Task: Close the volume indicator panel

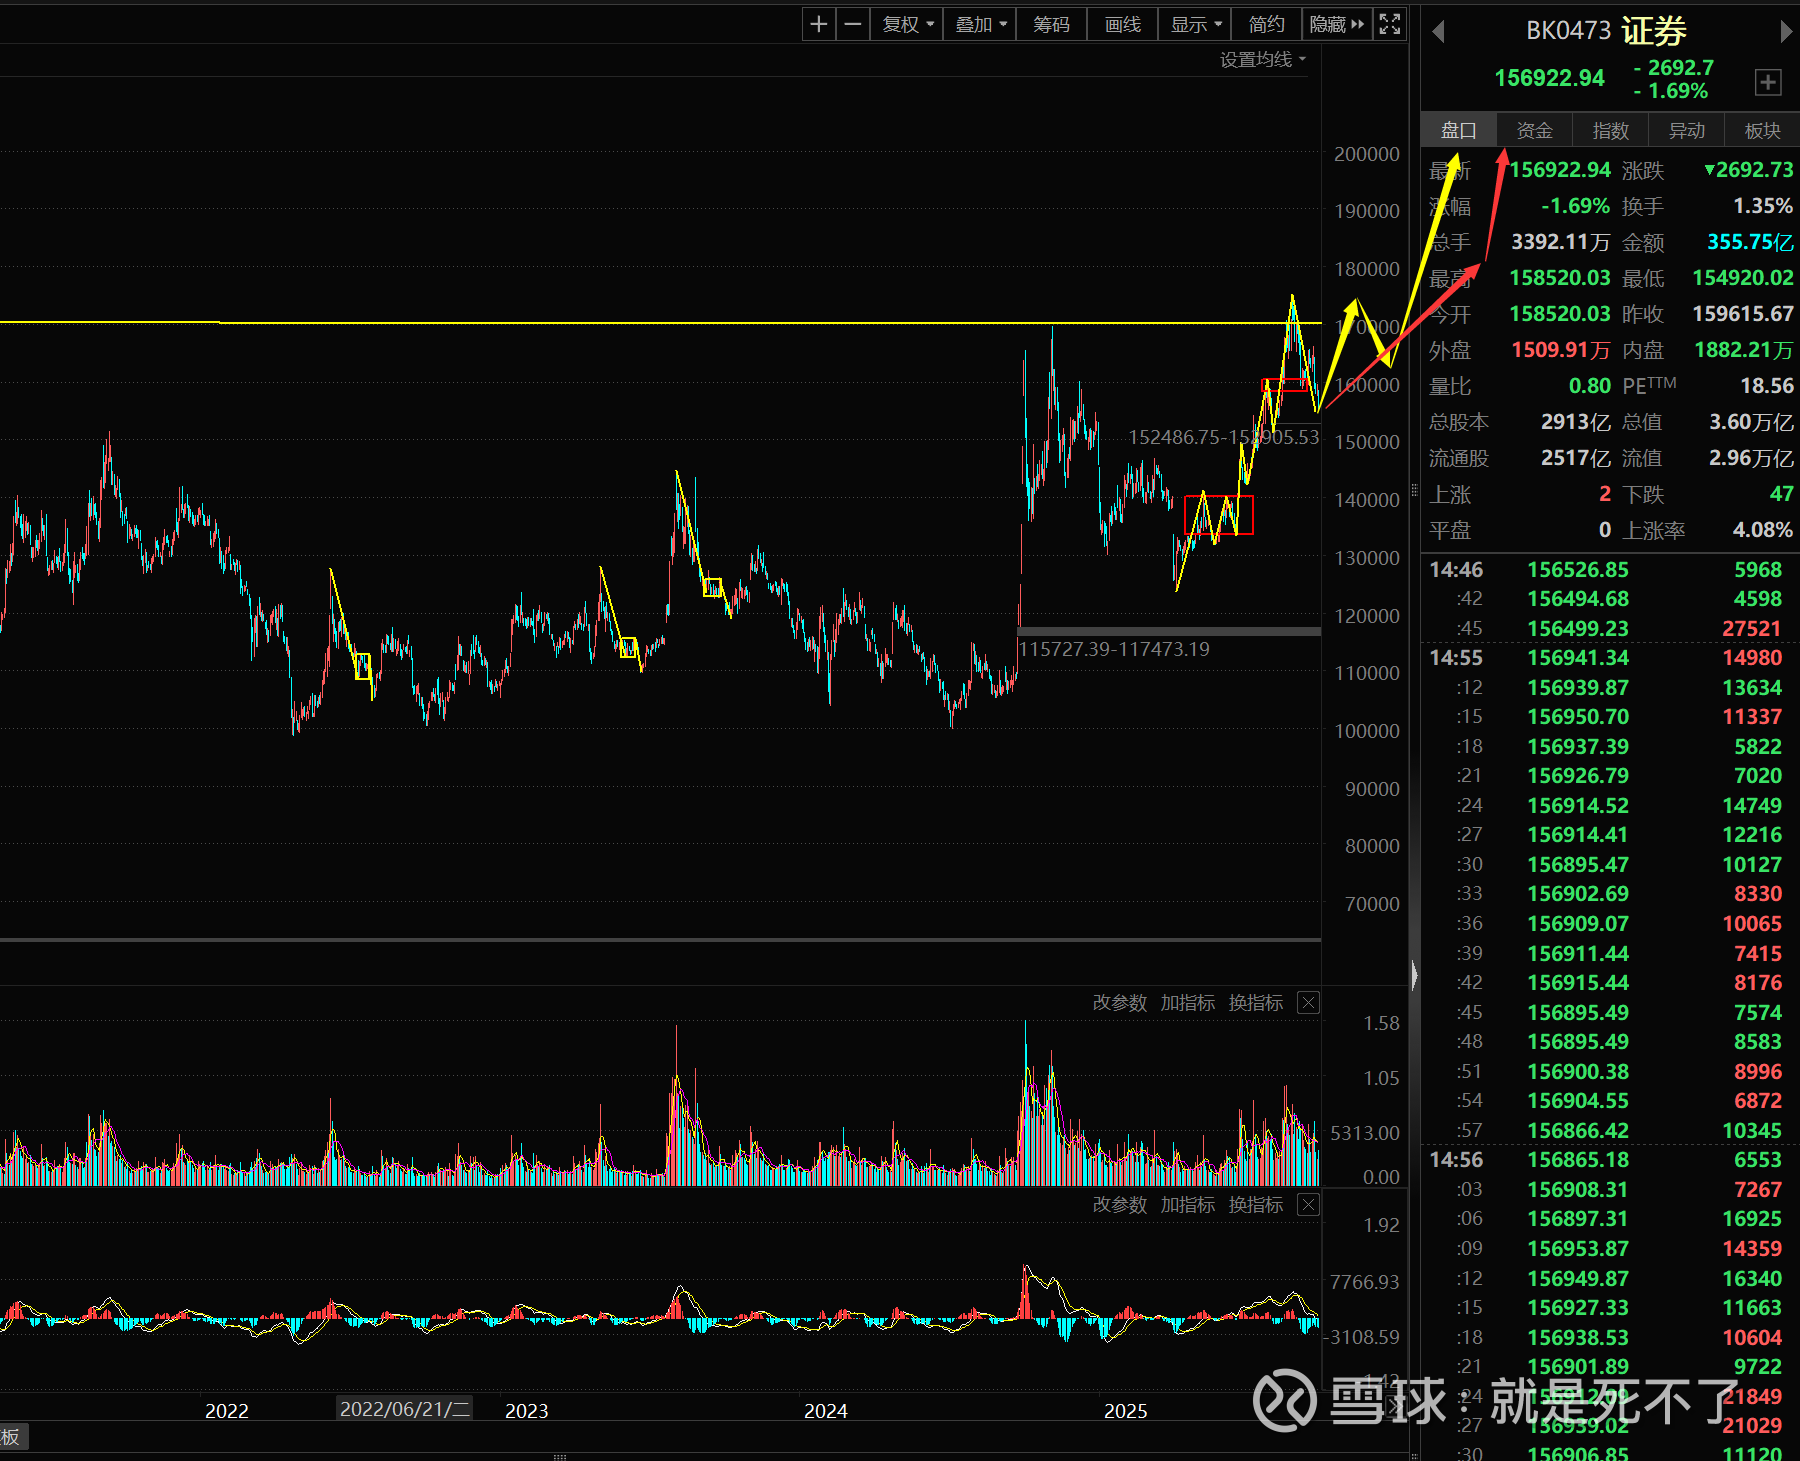Action: (x=1308, y=1003)
